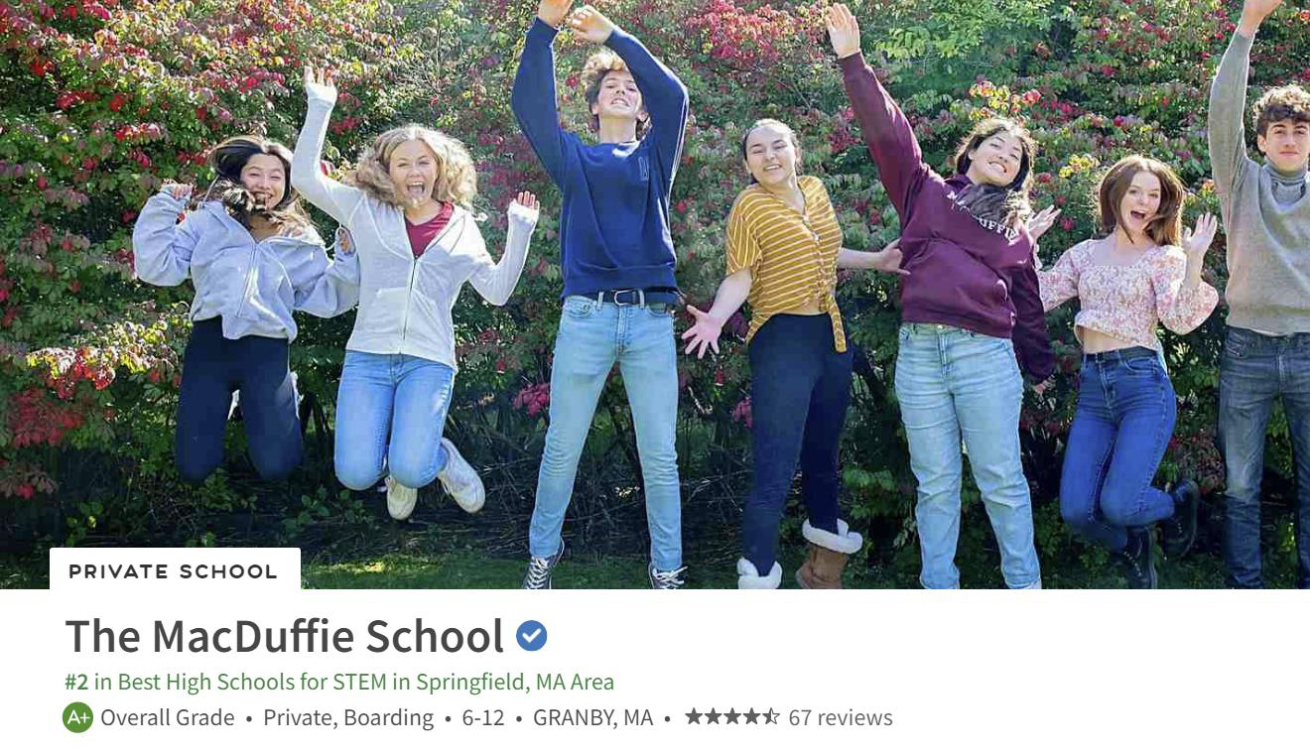This screenshot has width=1310, height=755.
Task: Click The MacDuffie School heading
Action: (x=284, y=636)
